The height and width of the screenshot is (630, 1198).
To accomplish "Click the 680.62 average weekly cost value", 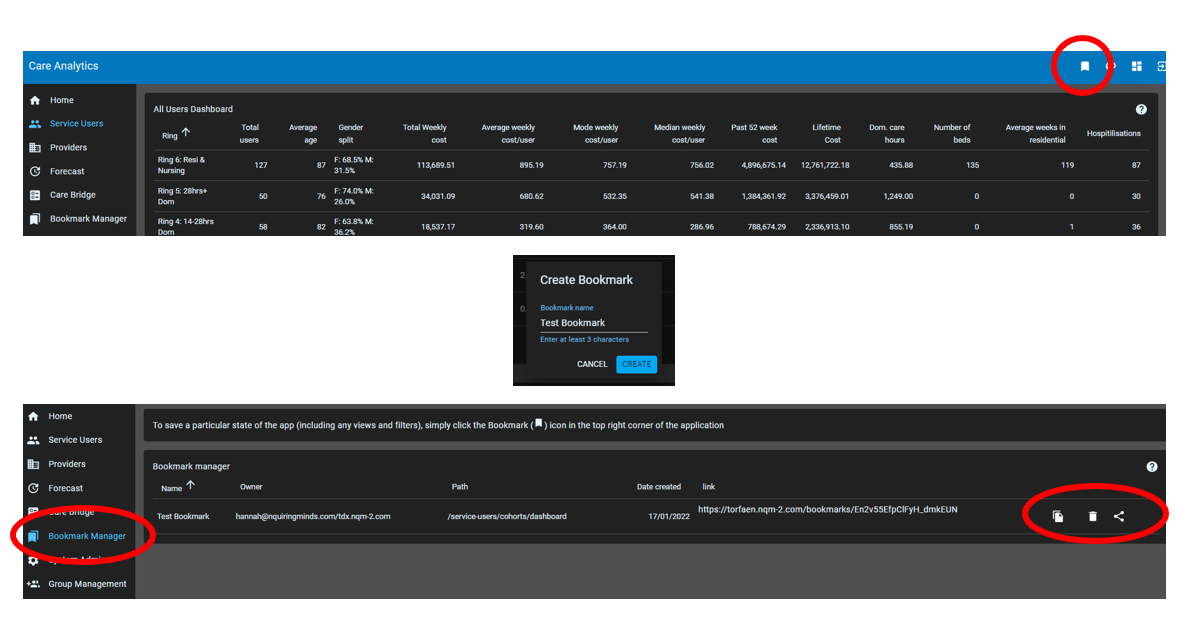I will click(532, 196).
